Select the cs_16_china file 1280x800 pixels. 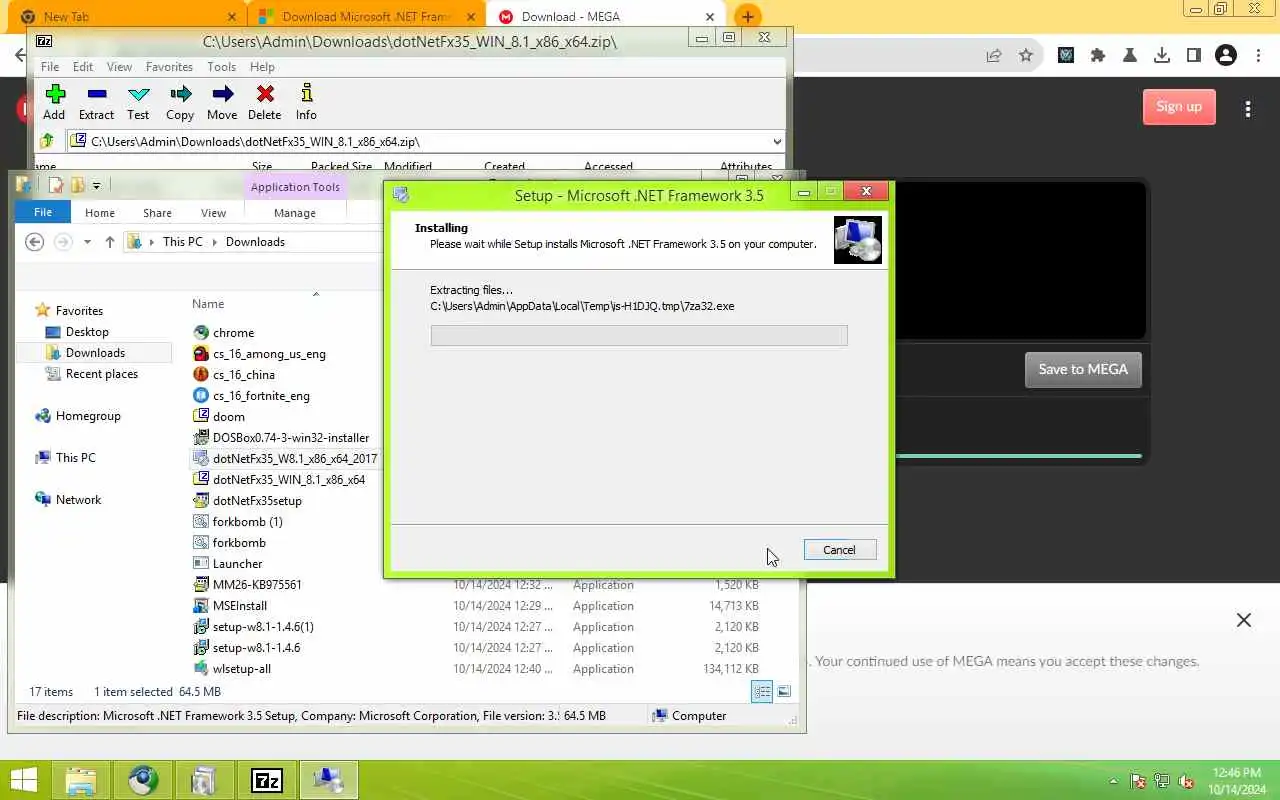click(244, 375)
